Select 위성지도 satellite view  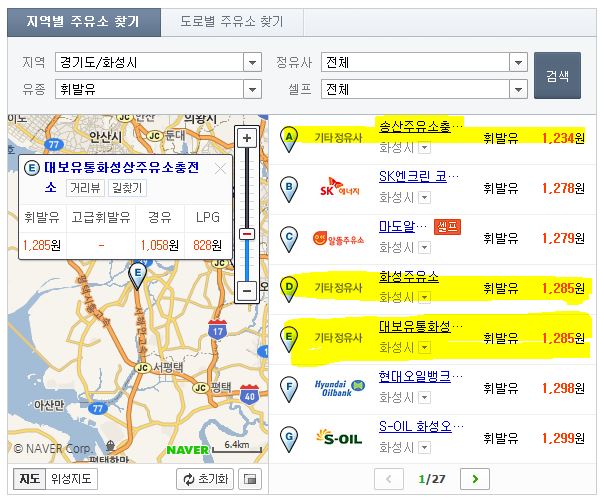pos(71,479)
